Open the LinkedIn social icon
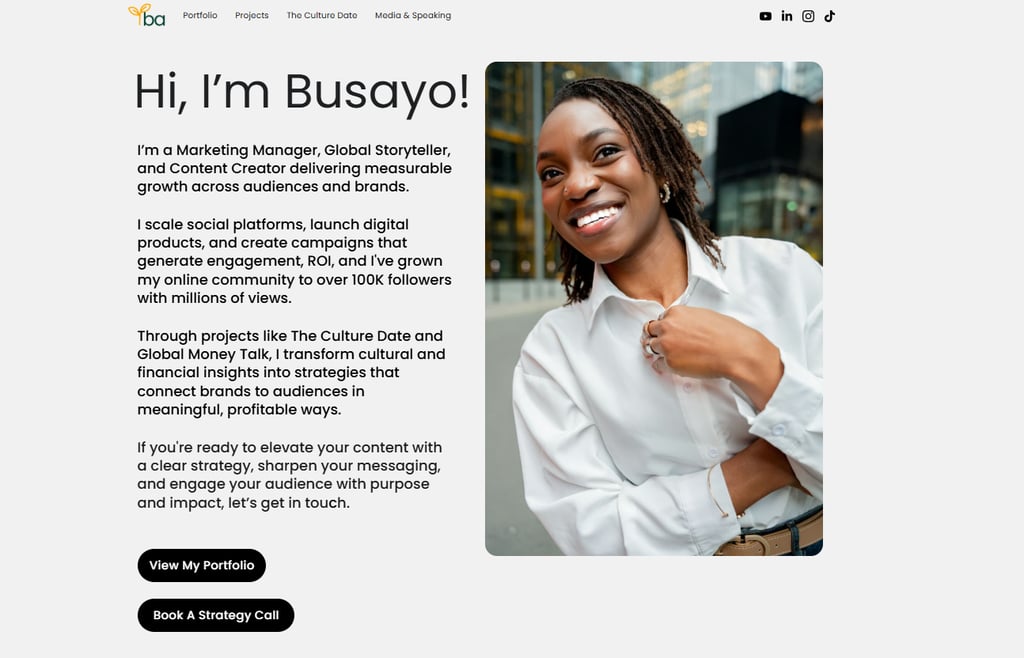The width and height of the screenshot is (1024, 658). click(x=787, y=16)
